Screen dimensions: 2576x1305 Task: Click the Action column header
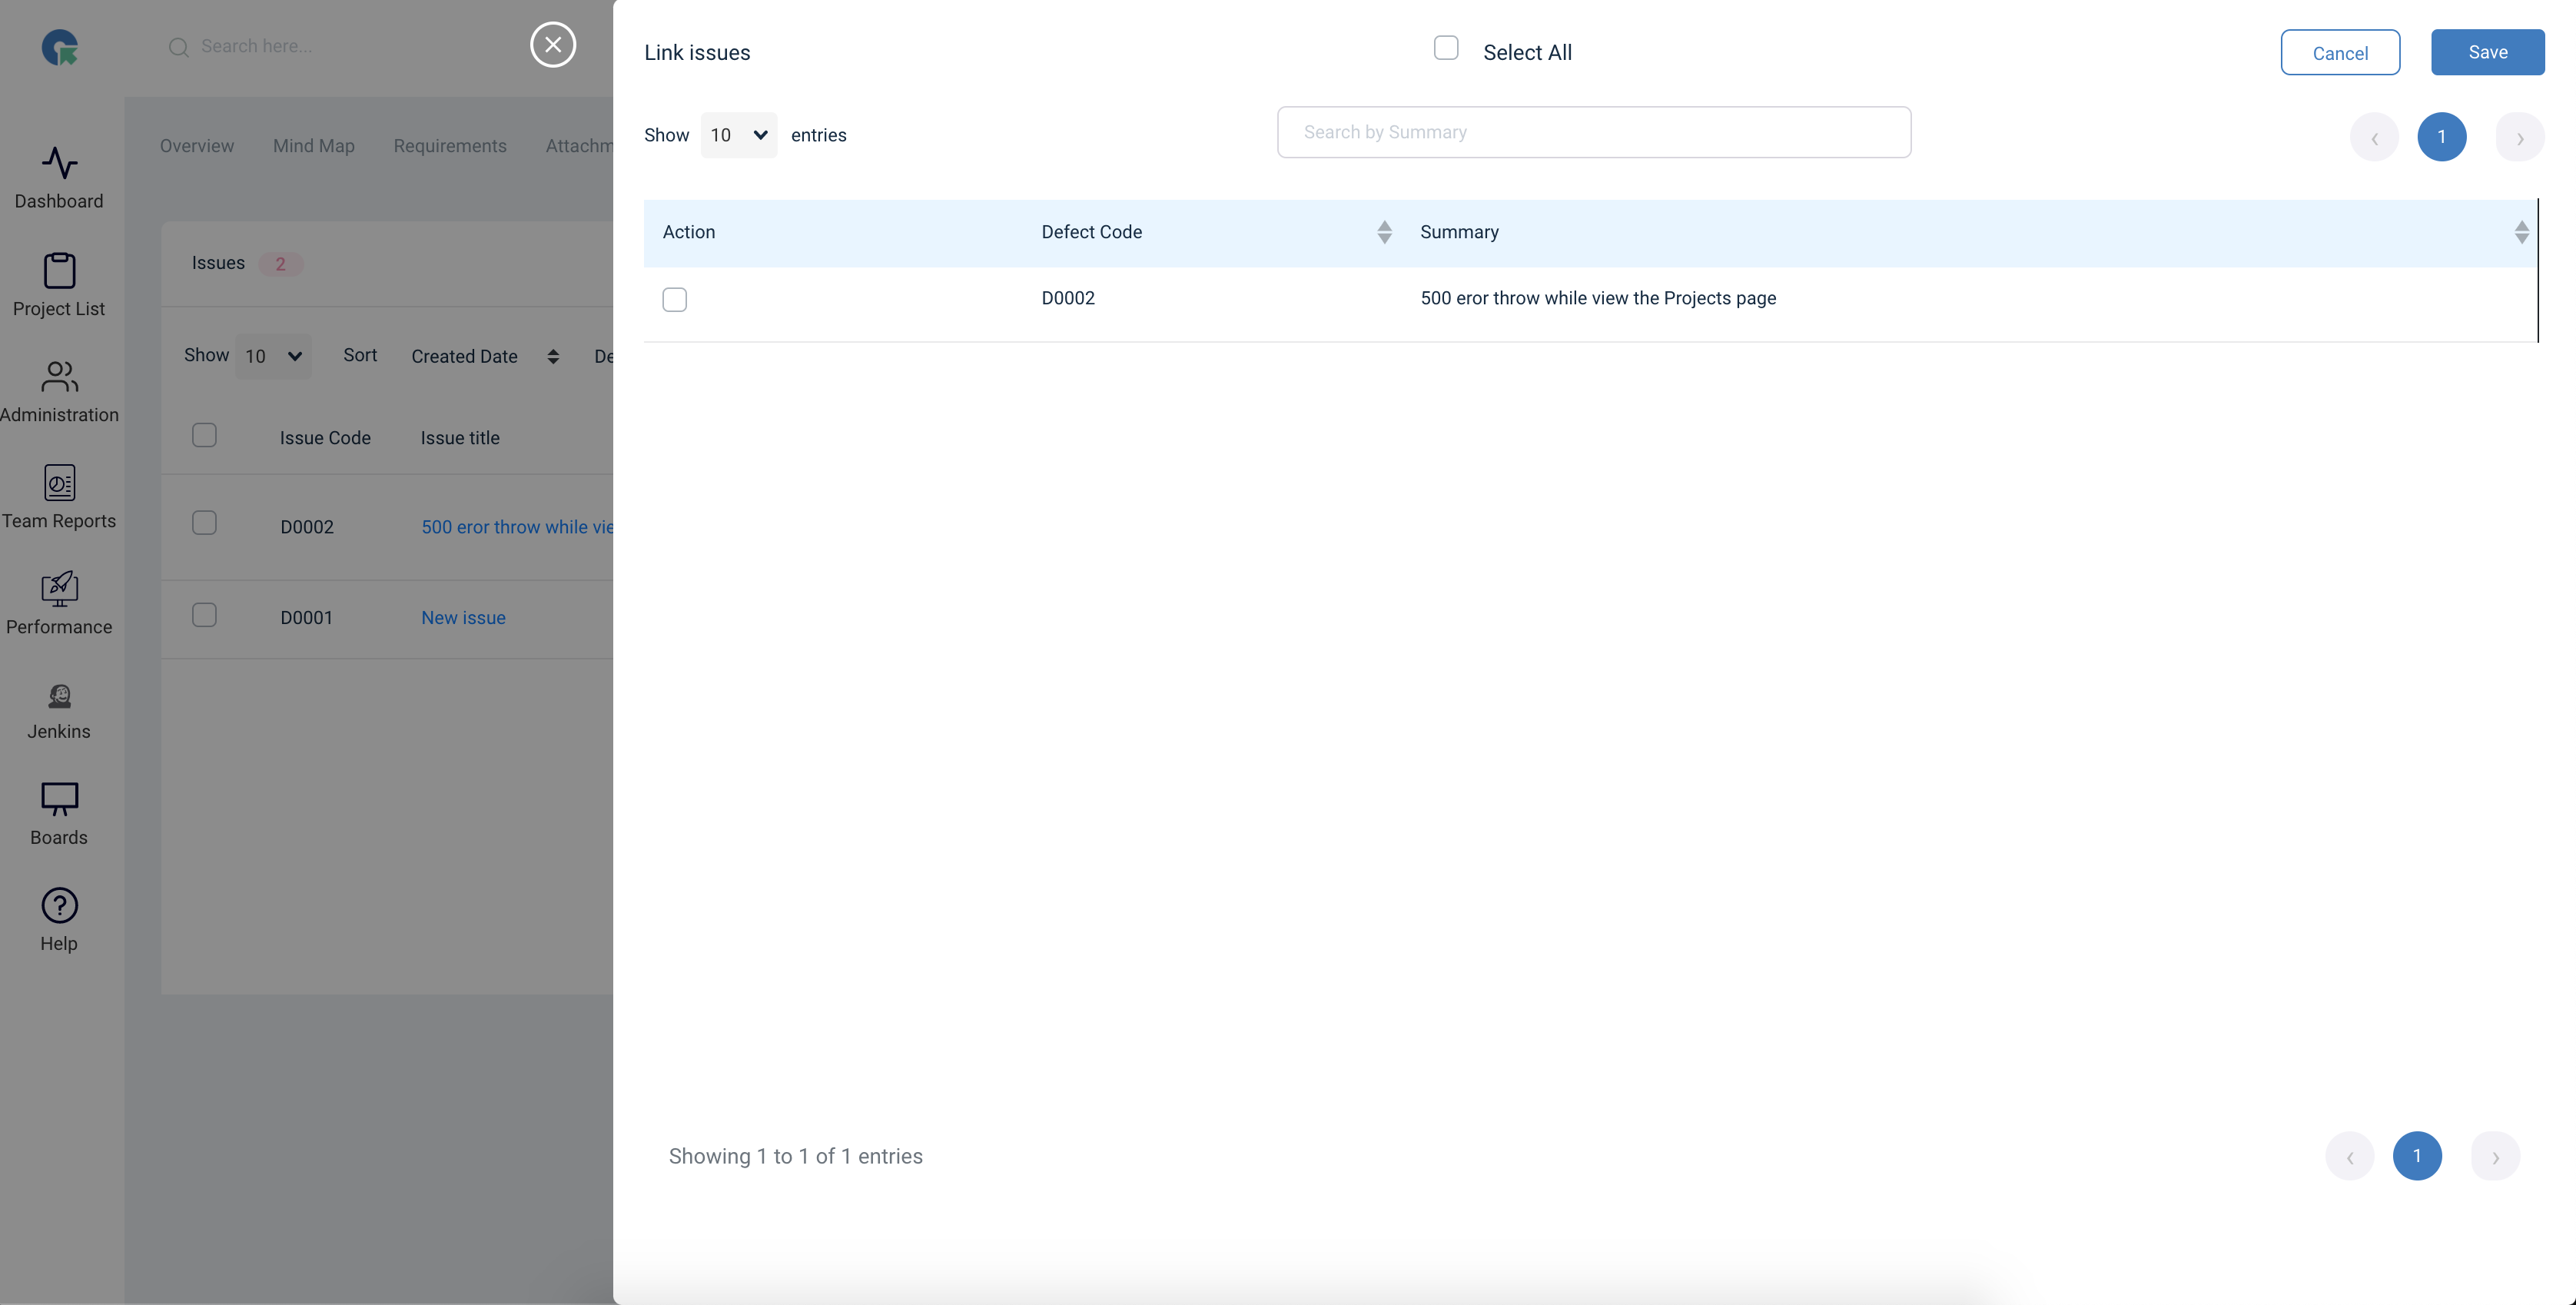point(689,232)
